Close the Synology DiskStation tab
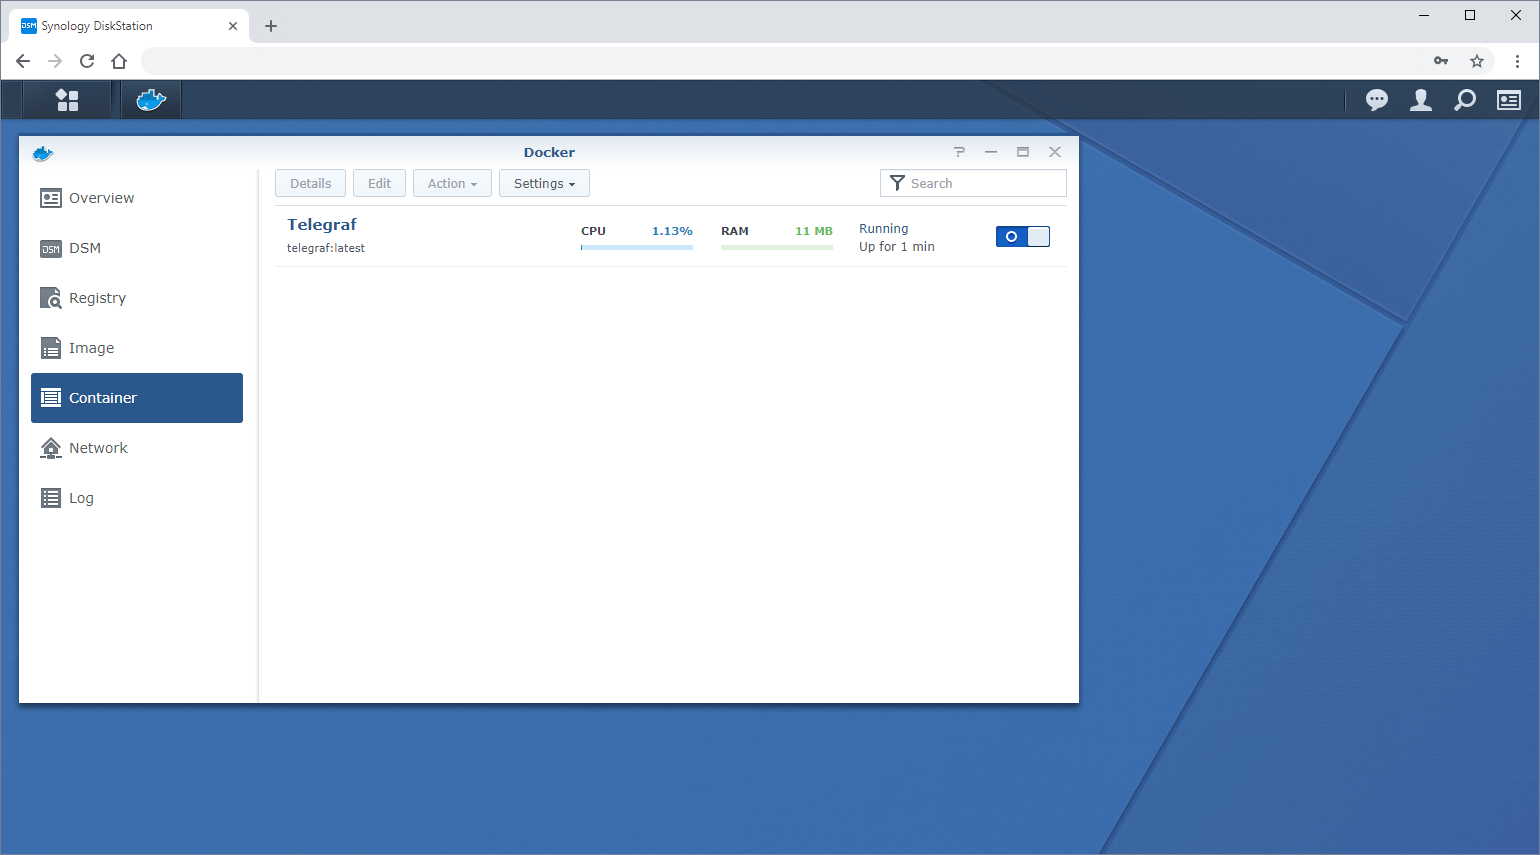The height and width of the screenshot is (855, 1540). [x=233, y=26]
